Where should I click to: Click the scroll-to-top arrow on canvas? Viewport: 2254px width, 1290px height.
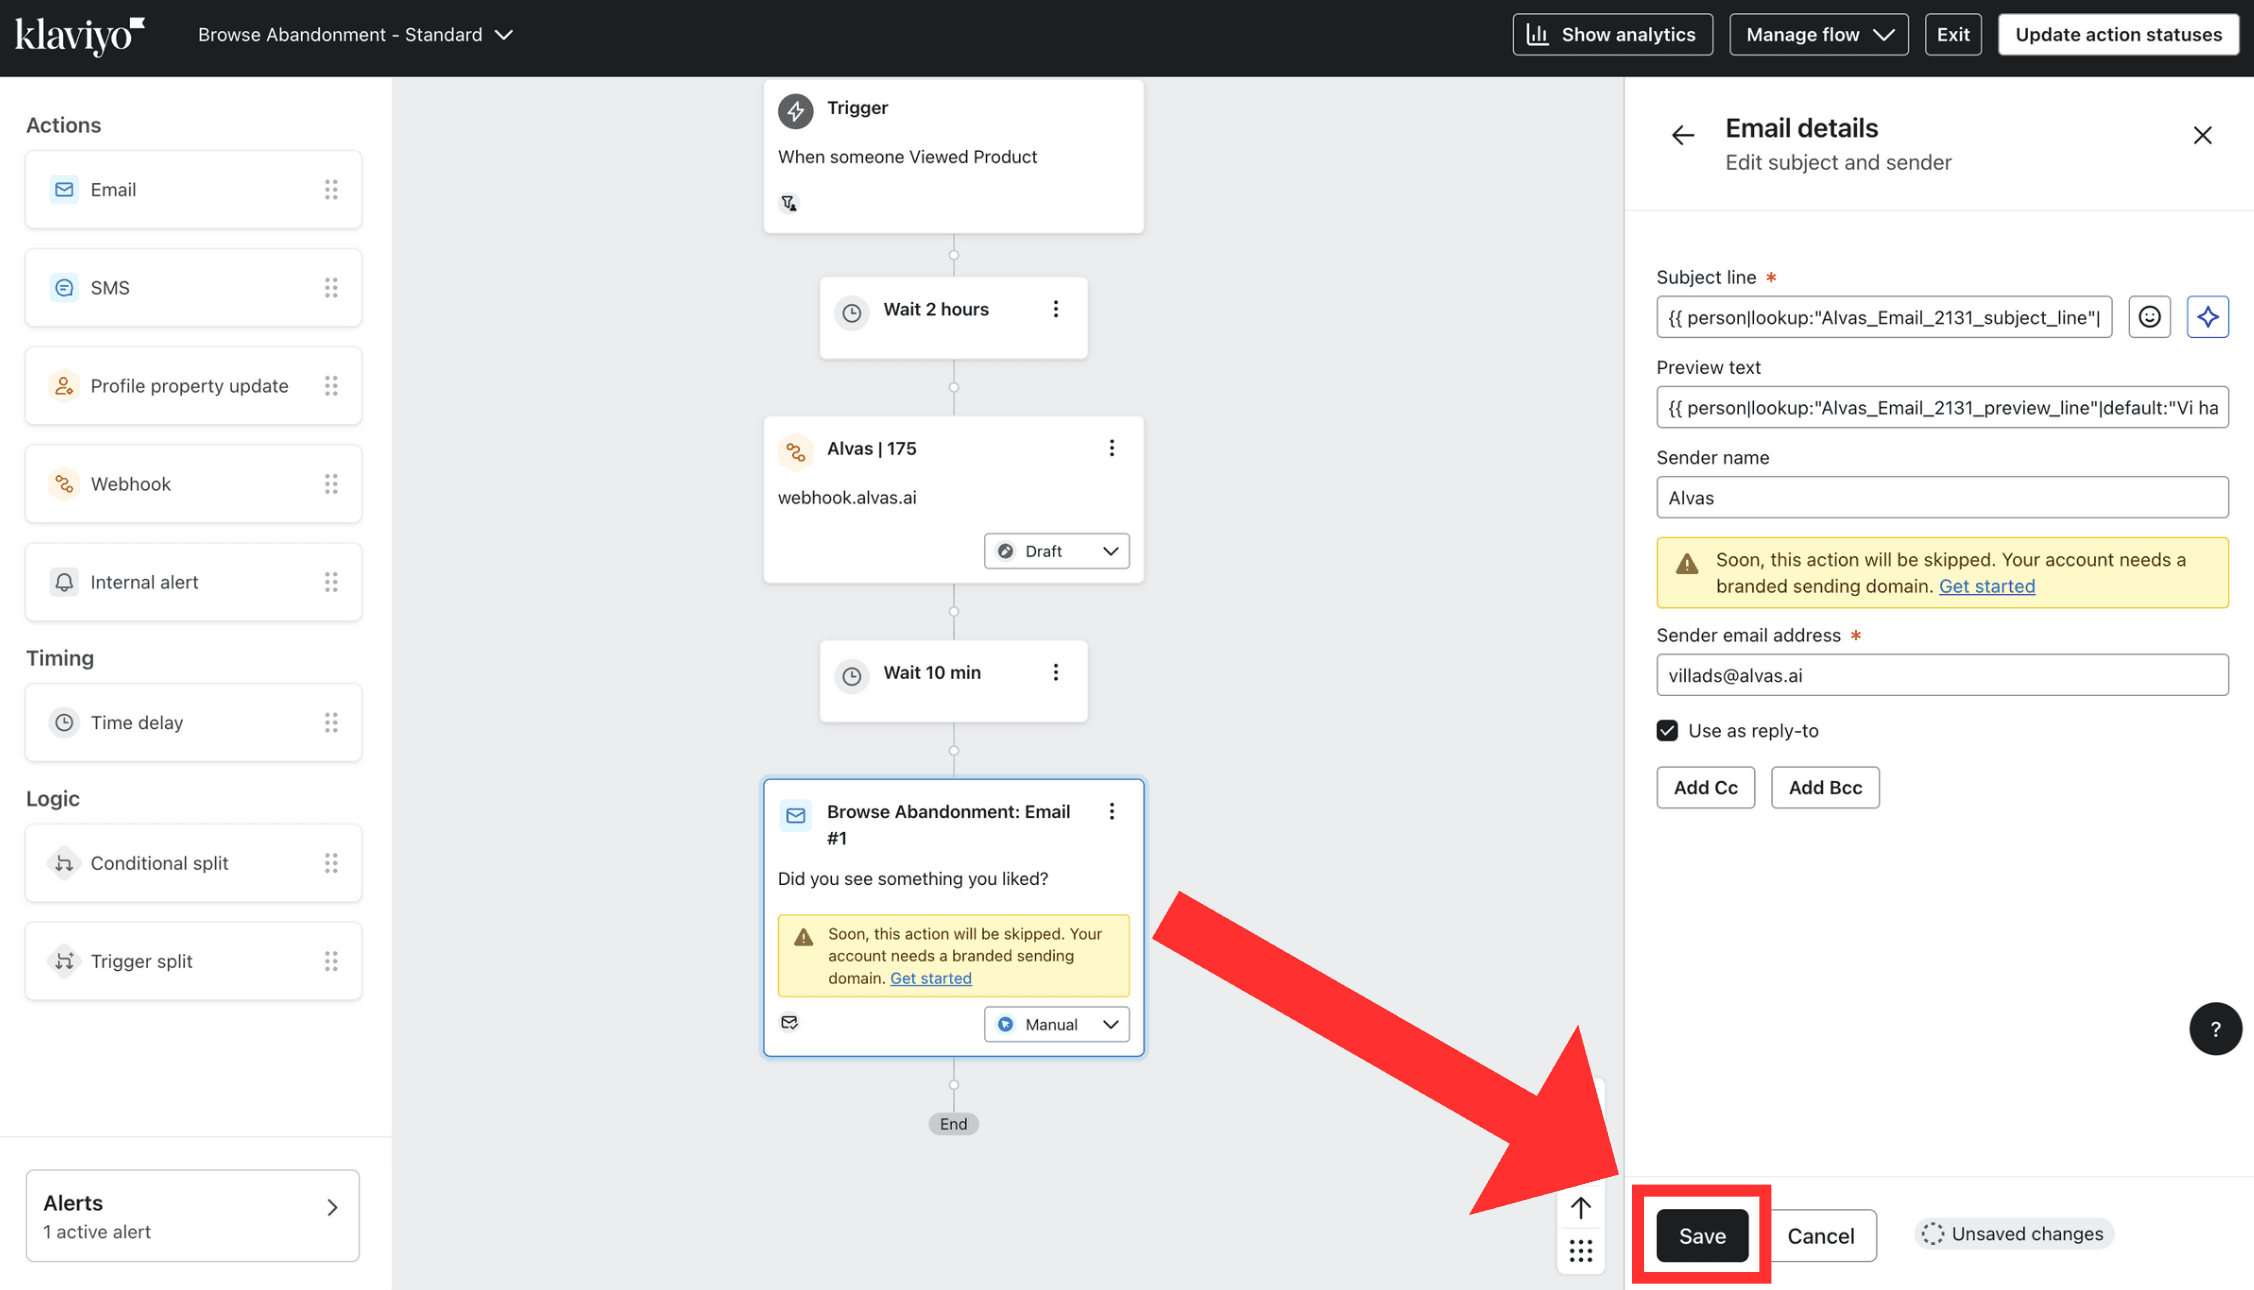(1580, 1208)
